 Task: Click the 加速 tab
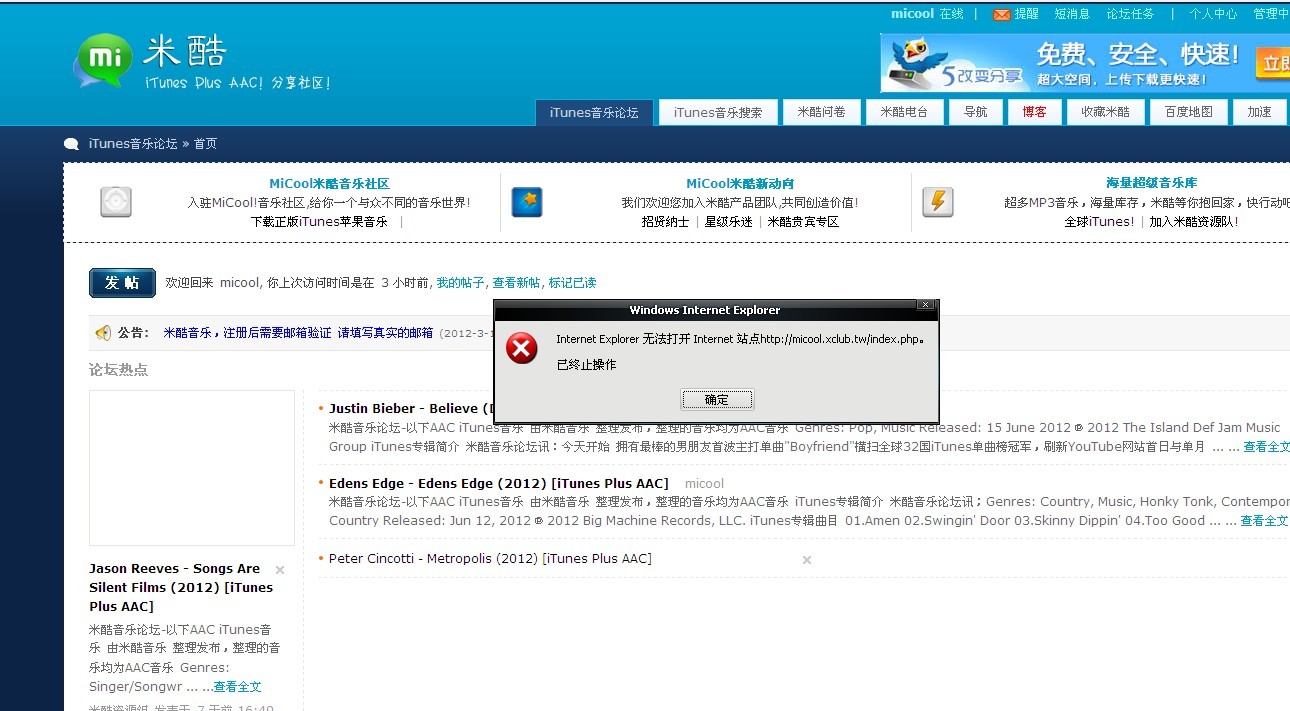tap(1259, 112)
